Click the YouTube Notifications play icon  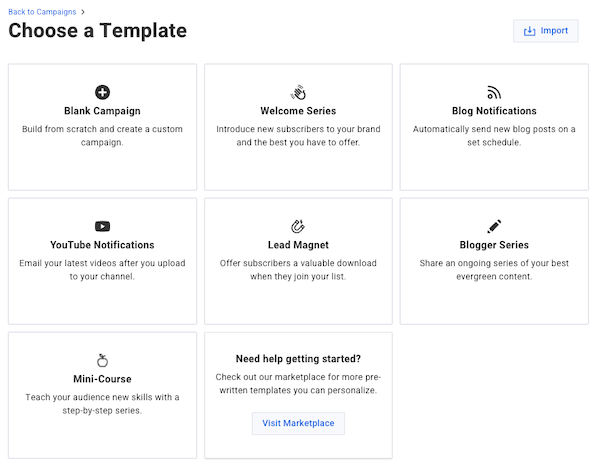click(102, 226)
